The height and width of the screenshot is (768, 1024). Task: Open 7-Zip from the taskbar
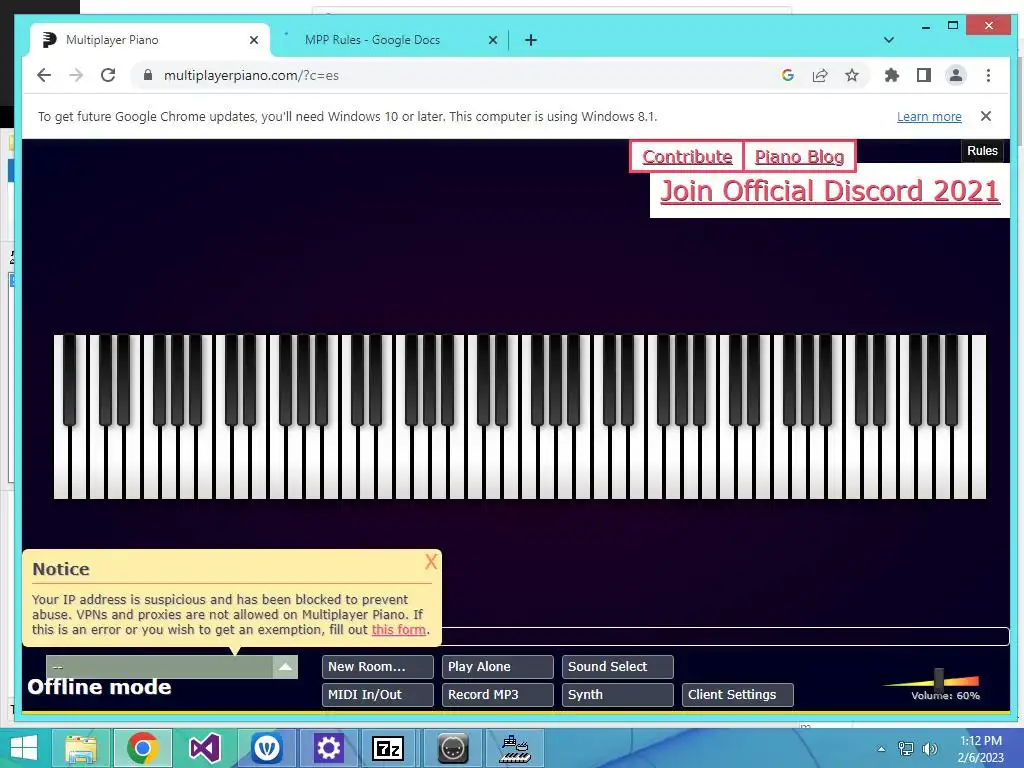[390, 748]
